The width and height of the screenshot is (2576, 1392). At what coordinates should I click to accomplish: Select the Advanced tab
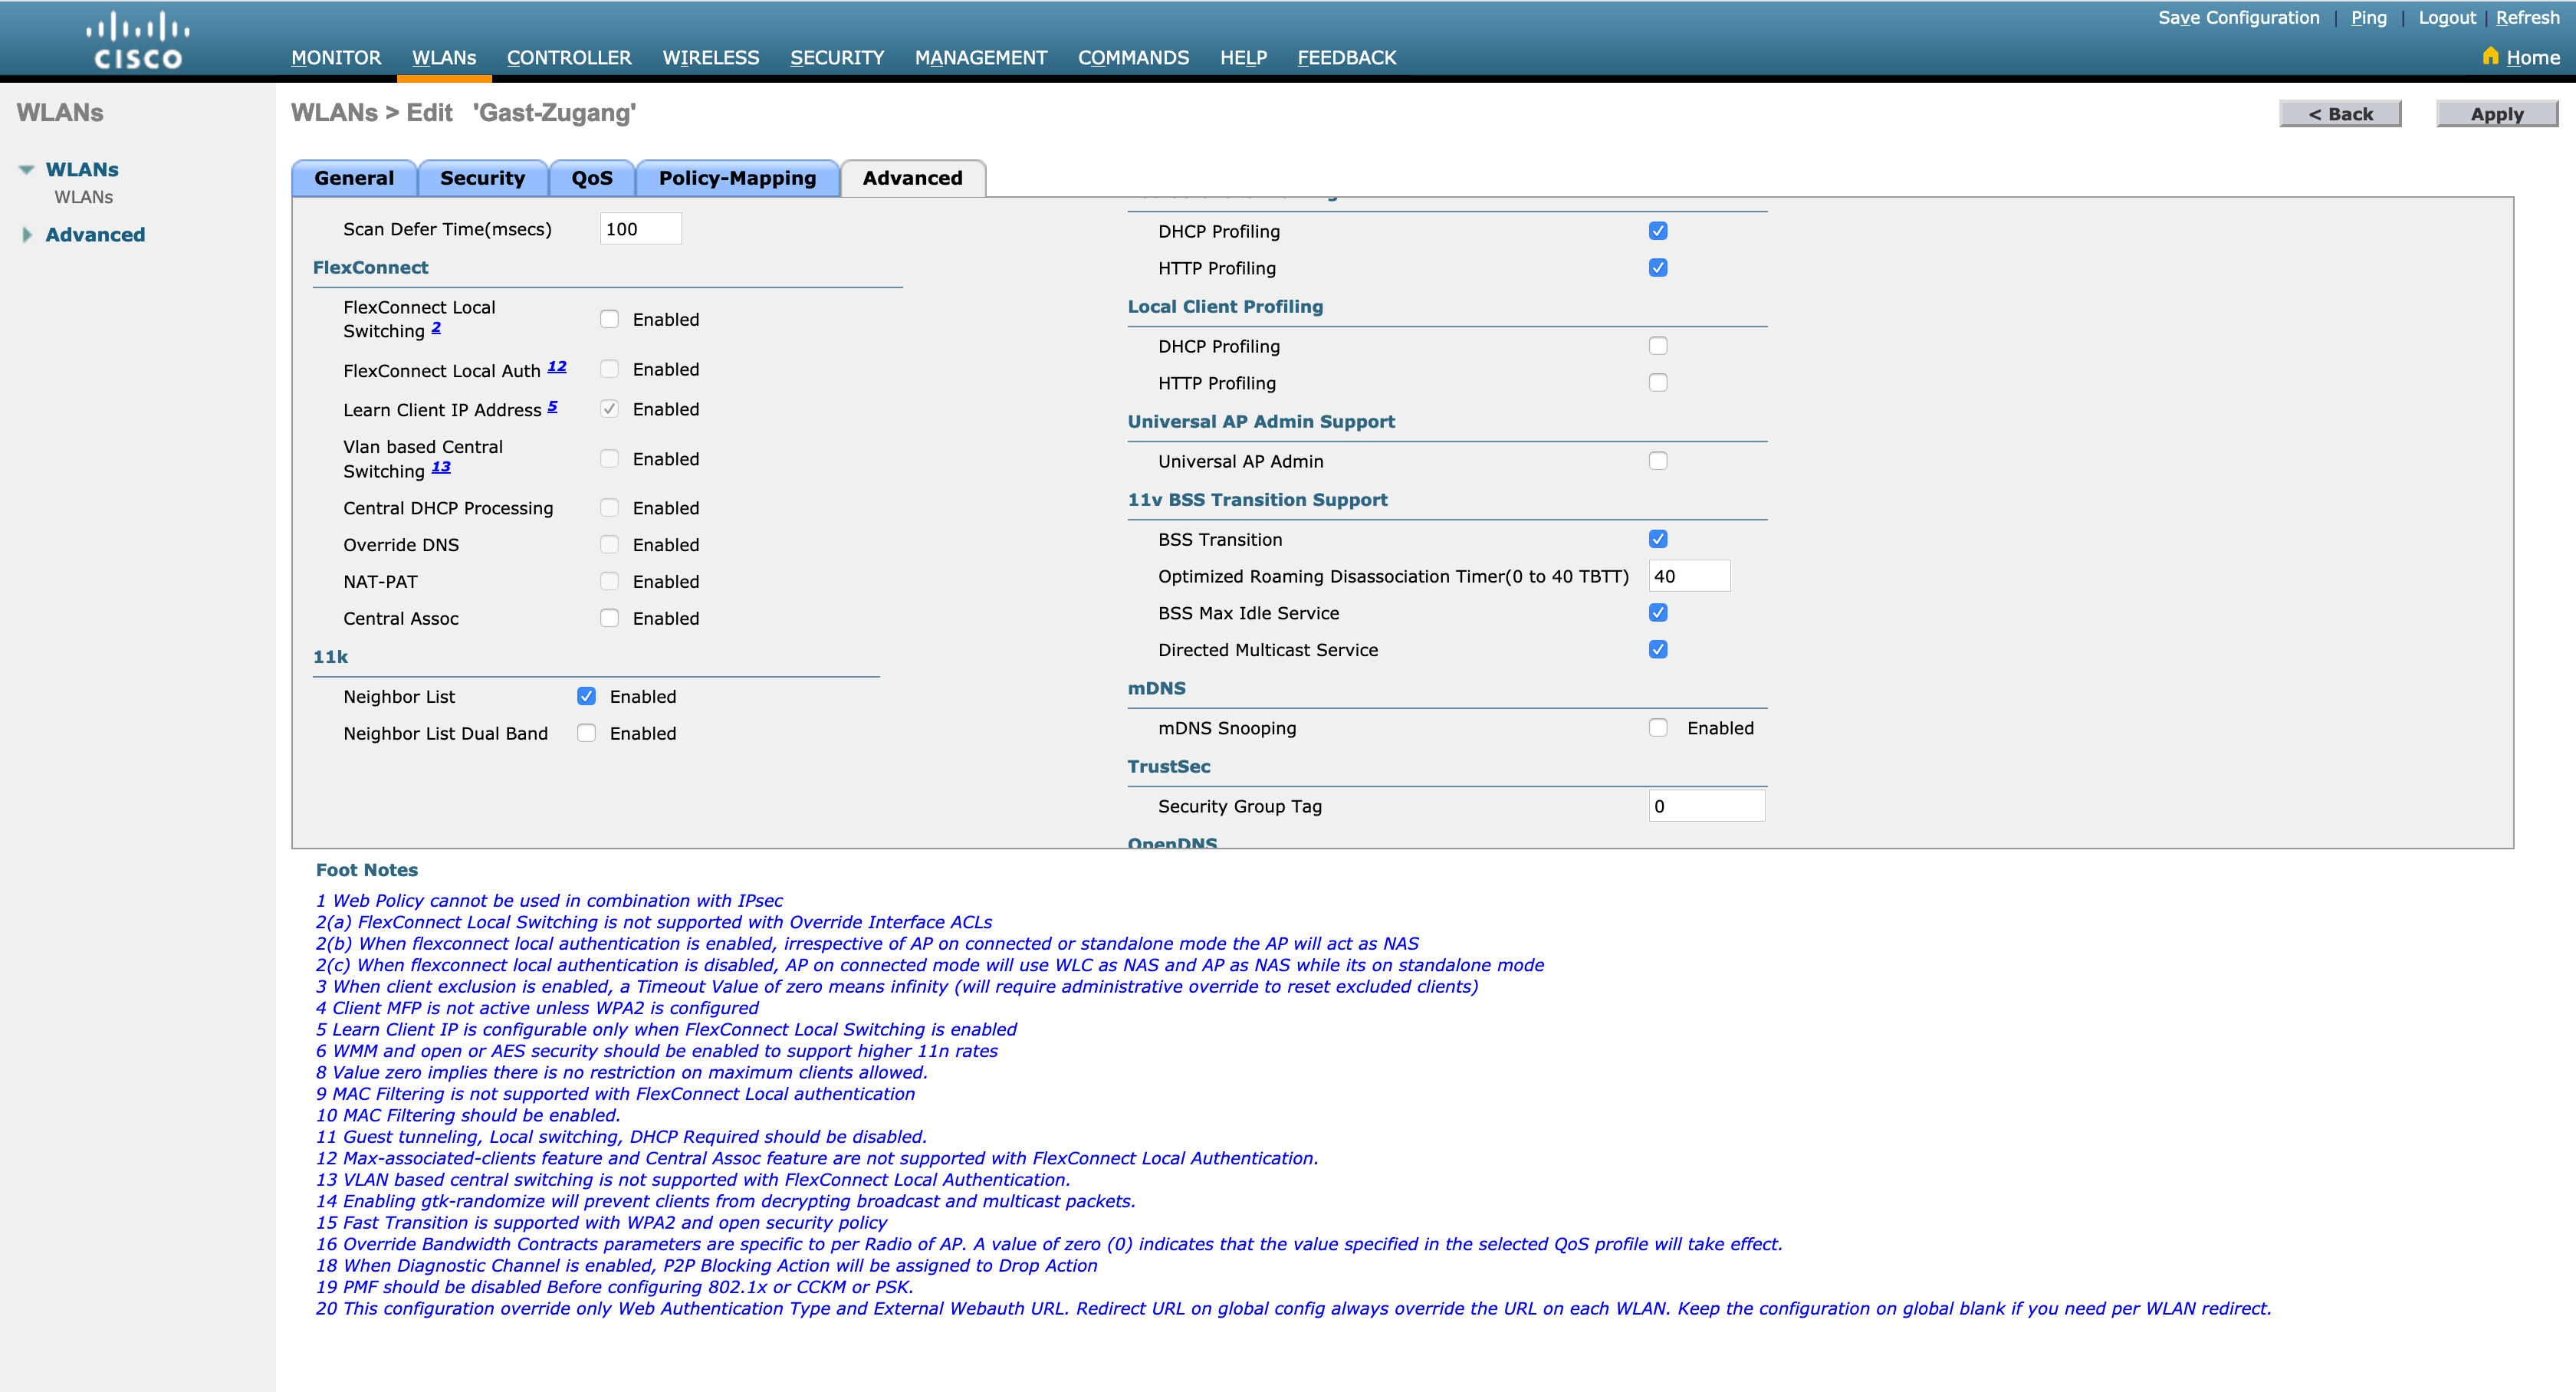(x=912, y=178)
